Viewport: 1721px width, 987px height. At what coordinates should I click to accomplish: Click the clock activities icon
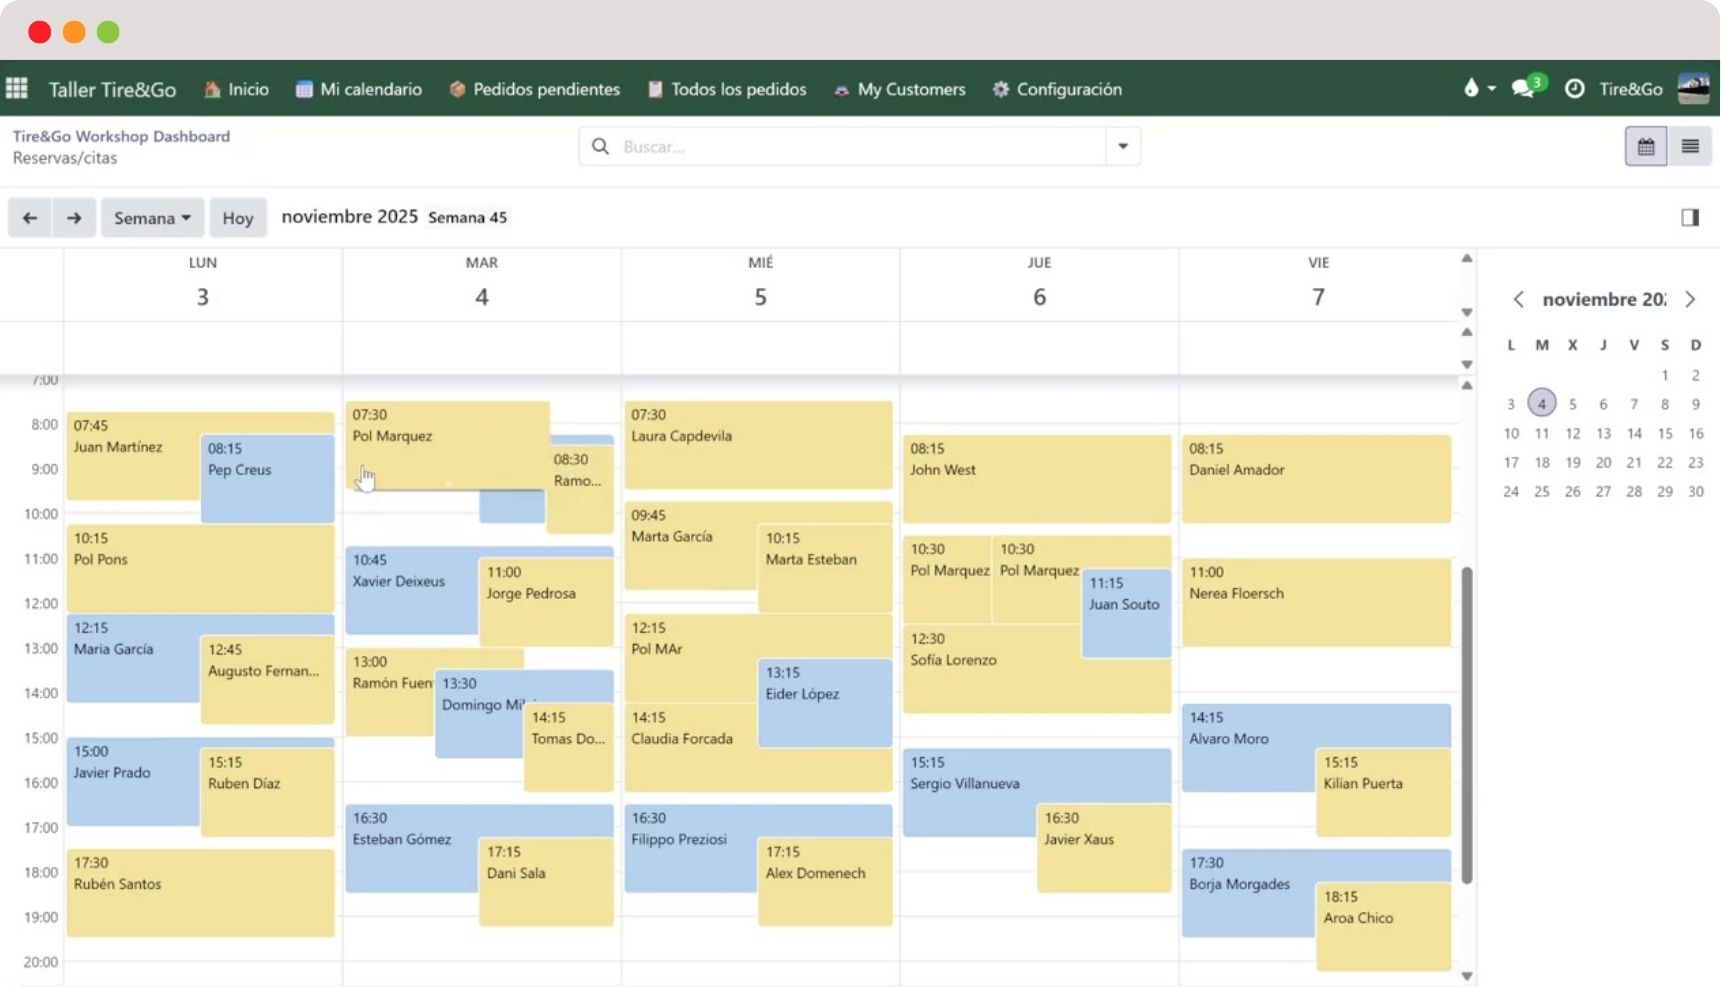[1574, 89]
